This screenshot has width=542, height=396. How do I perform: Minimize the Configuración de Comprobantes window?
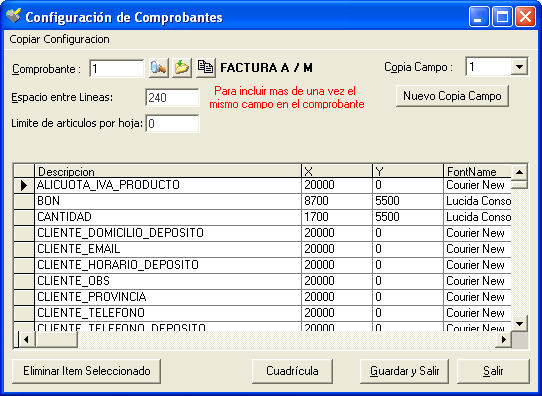pyautogui.click(x=479, y=17)
